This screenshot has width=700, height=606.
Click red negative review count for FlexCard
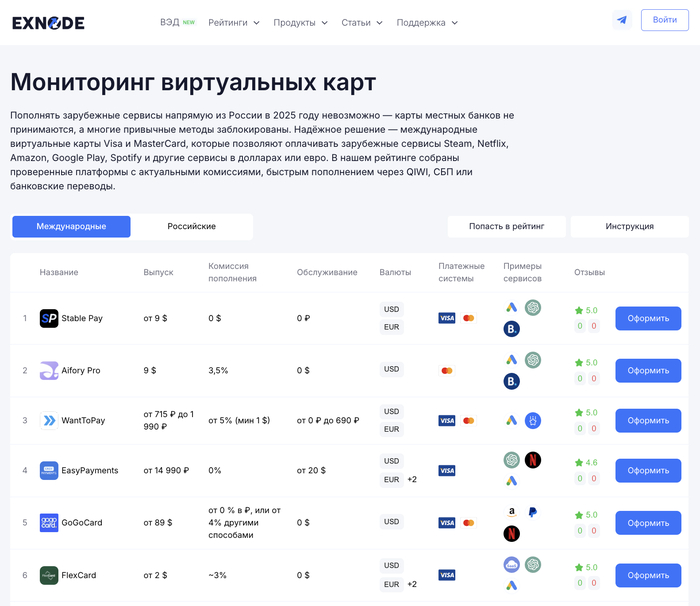(594, 583)
